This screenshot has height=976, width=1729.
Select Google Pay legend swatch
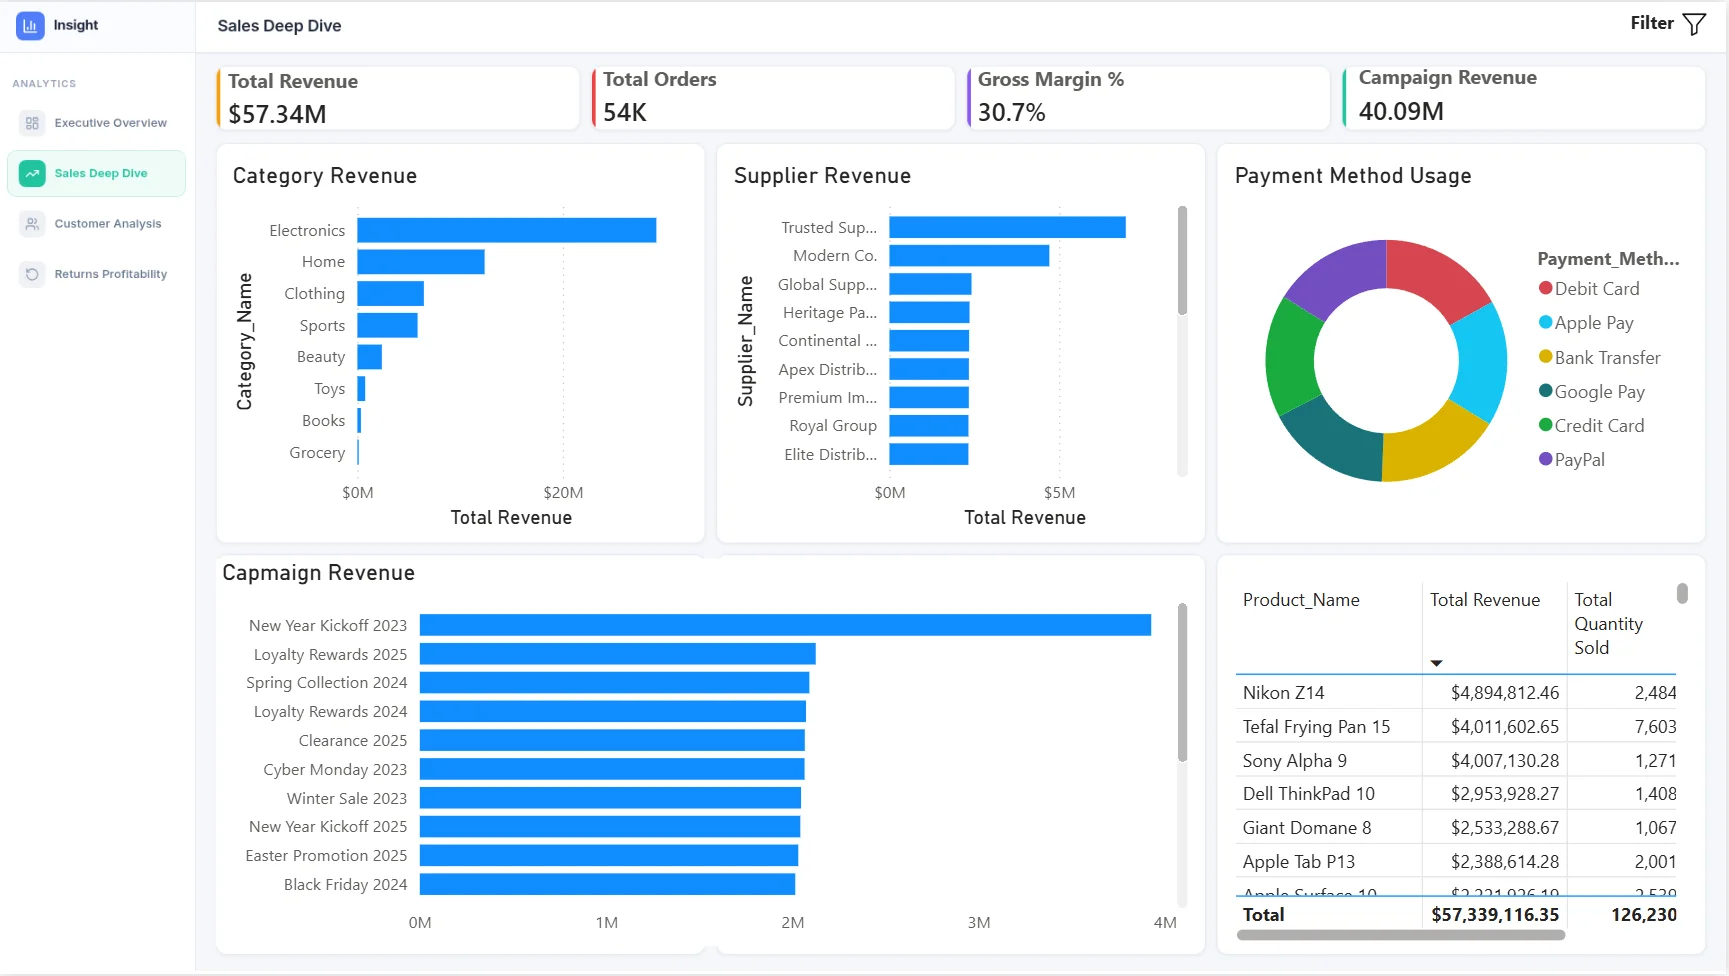click(x=1545, y=391)
